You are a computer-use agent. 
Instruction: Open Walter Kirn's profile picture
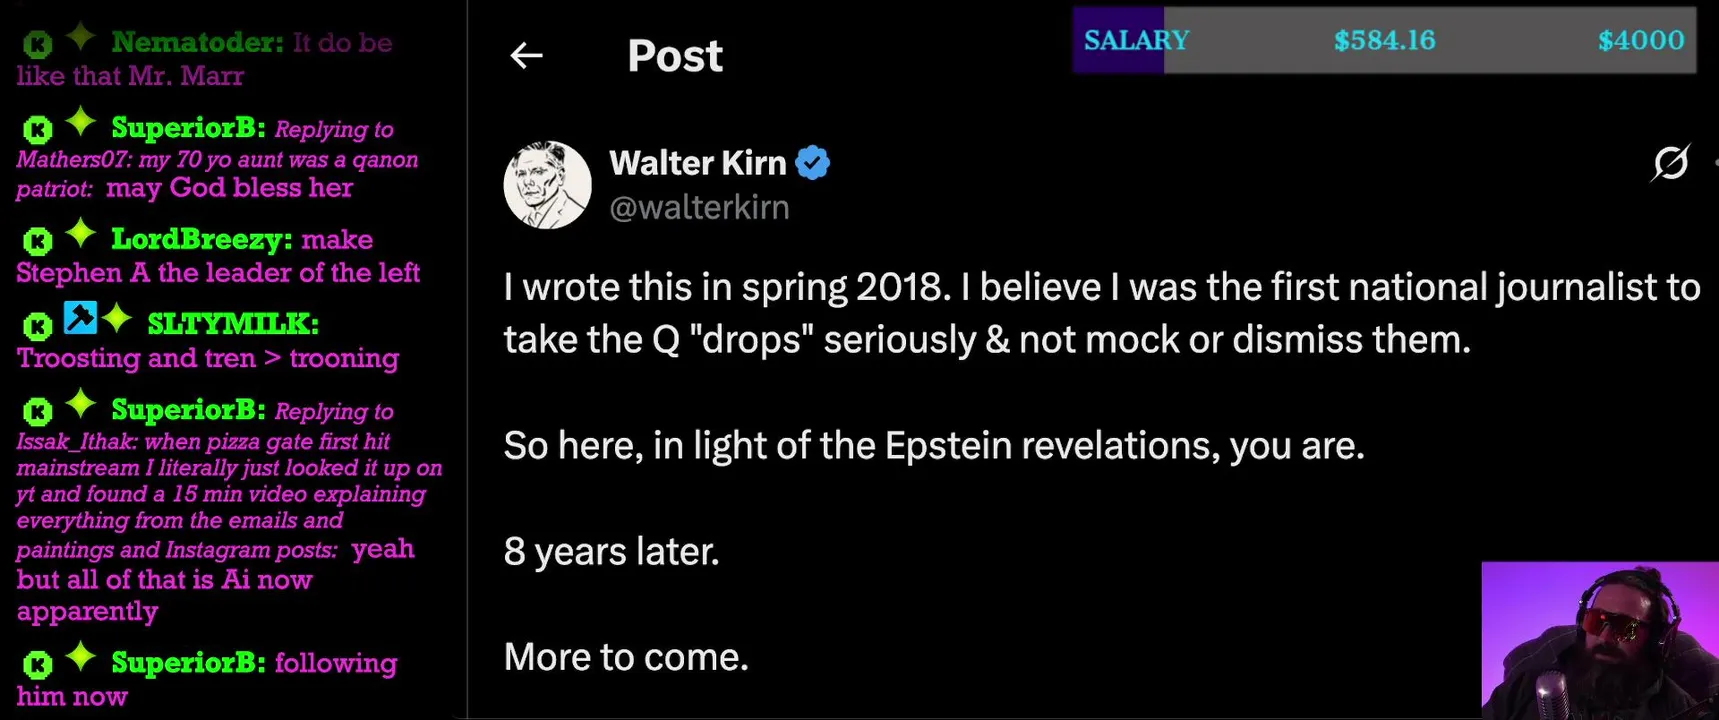point(547,185)
